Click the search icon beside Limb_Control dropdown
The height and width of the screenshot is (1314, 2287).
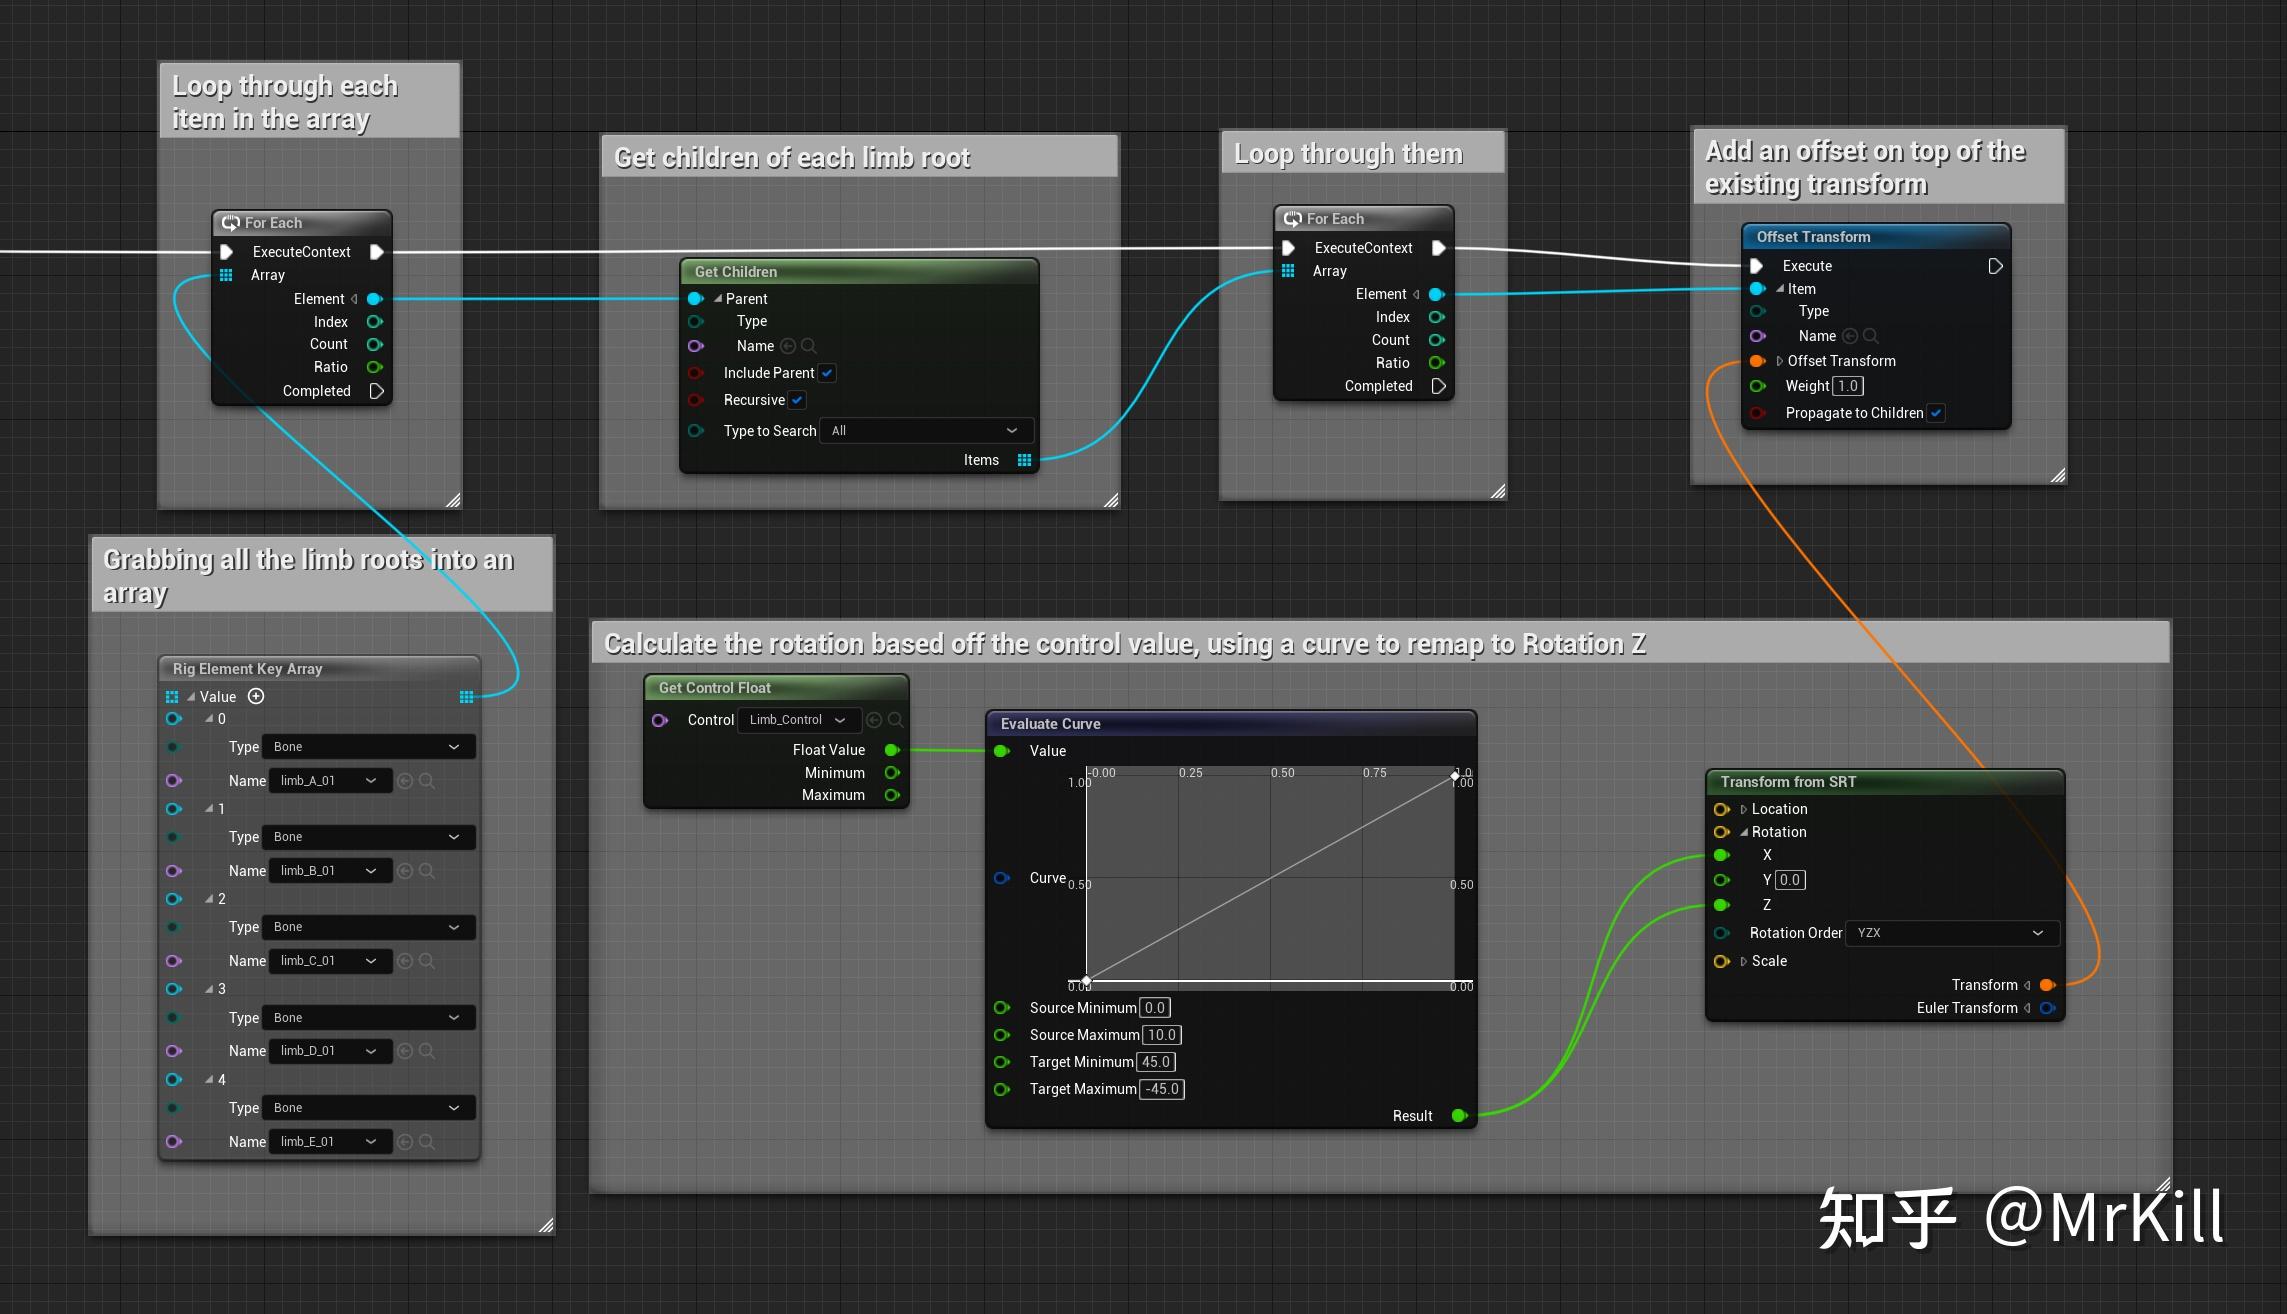896,720
